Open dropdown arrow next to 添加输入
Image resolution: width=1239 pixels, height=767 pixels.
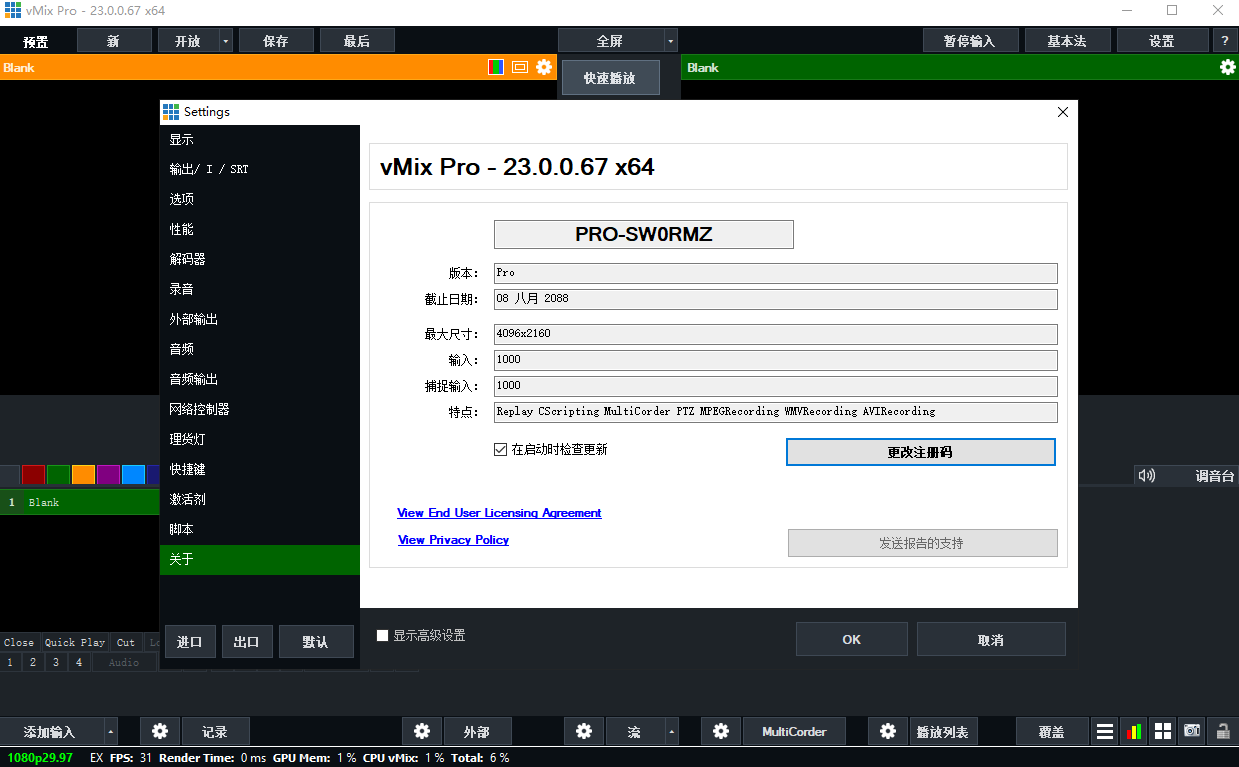(x=110, y=731)
